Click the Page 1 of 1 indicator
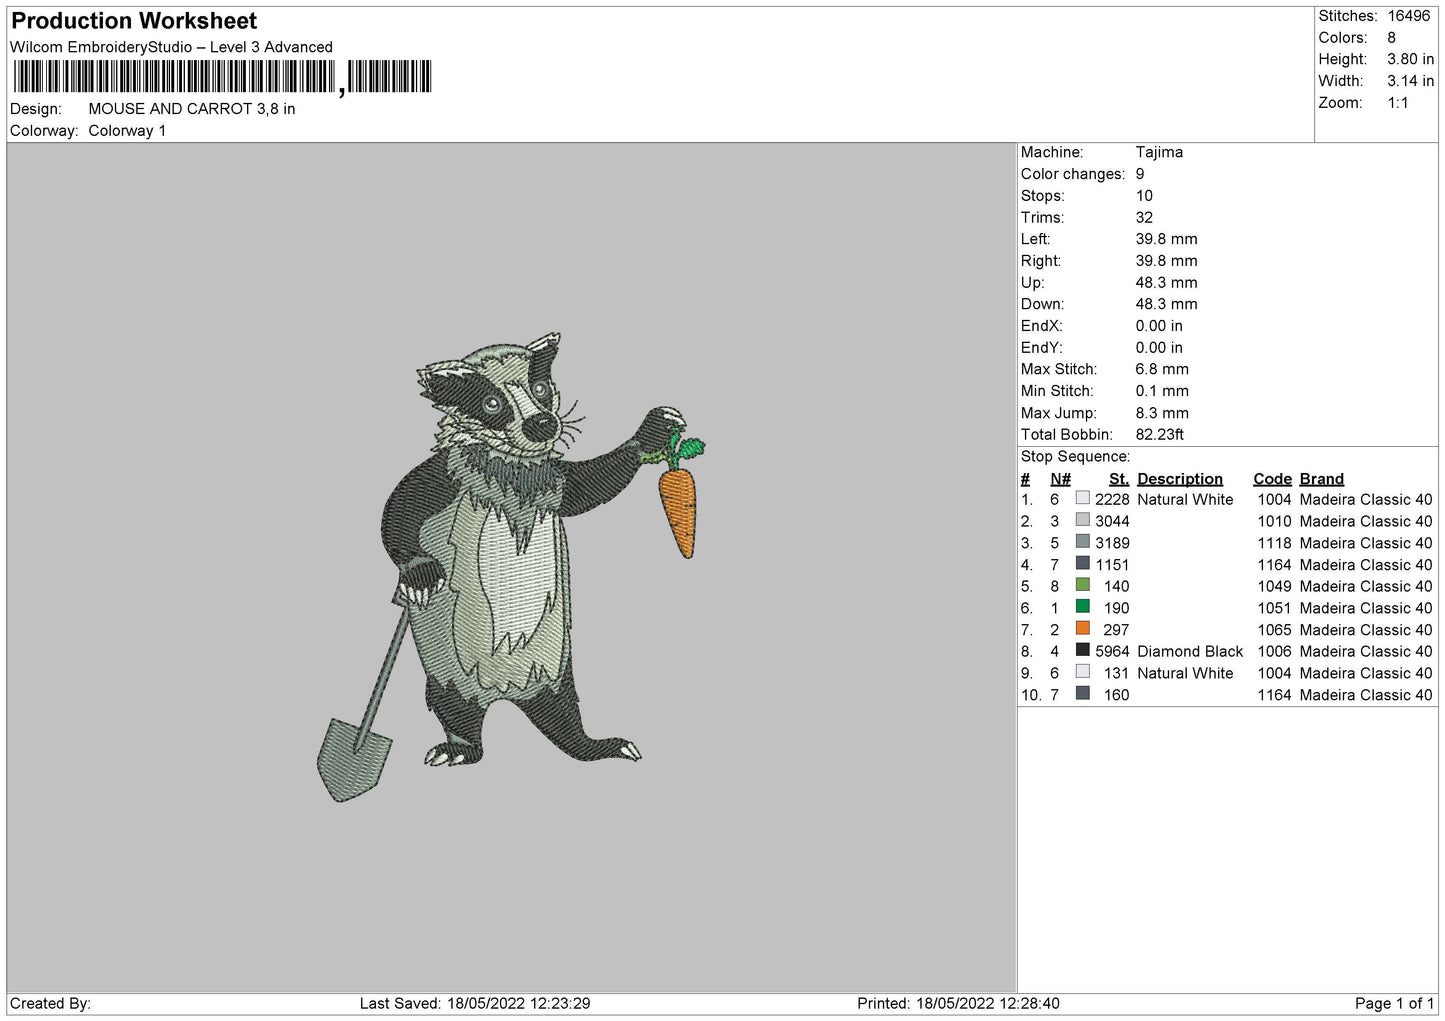 (1394, 1003)
